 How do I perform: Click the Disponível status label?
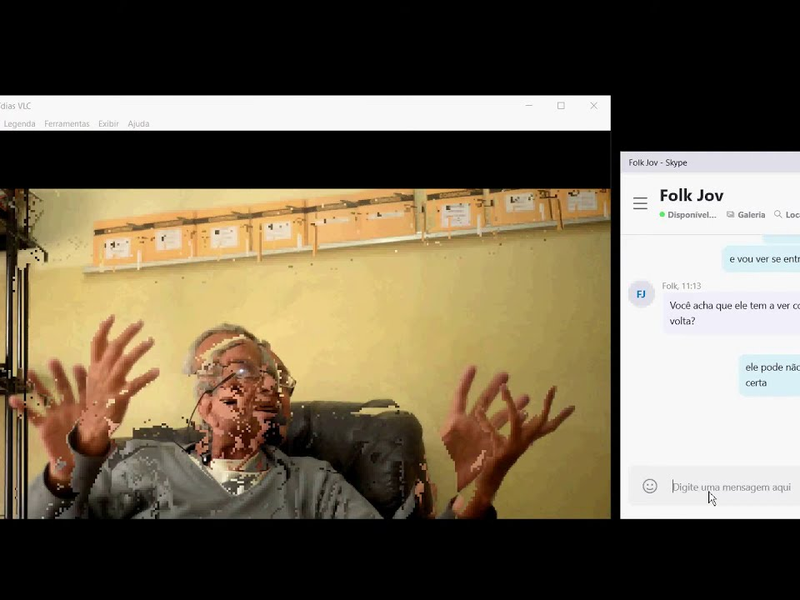point(692,215)
